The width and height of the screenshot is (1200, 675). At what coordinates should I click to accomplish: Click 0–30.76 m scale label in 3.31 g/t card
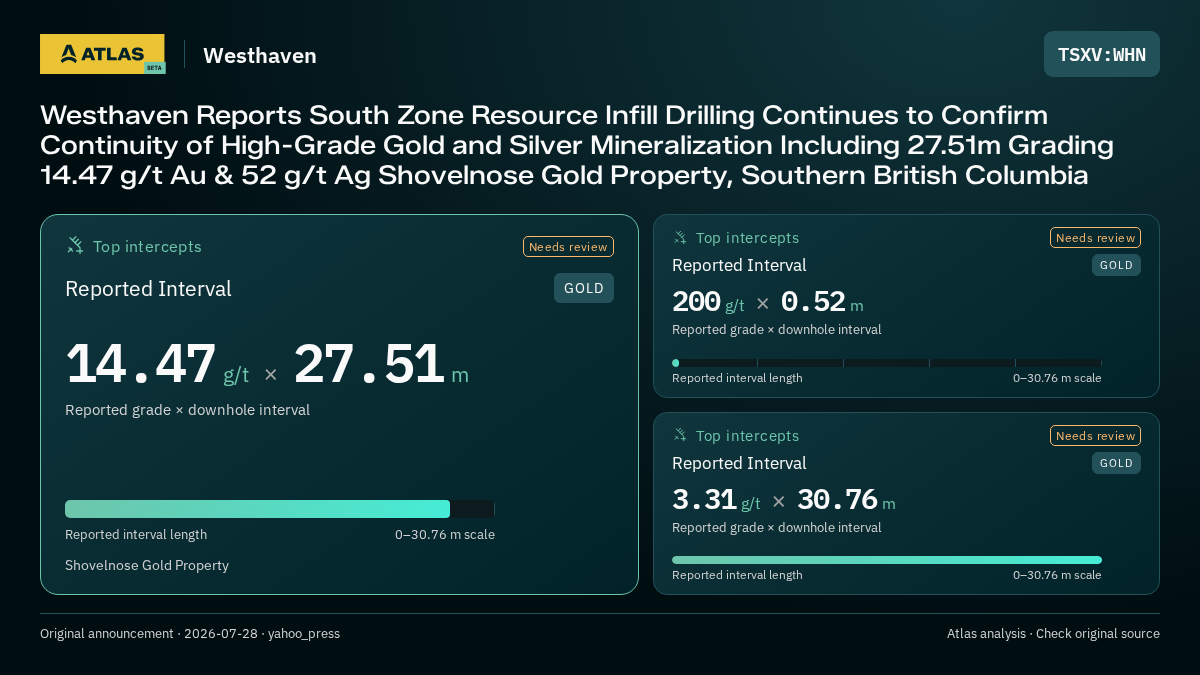tap(1057, 575)
